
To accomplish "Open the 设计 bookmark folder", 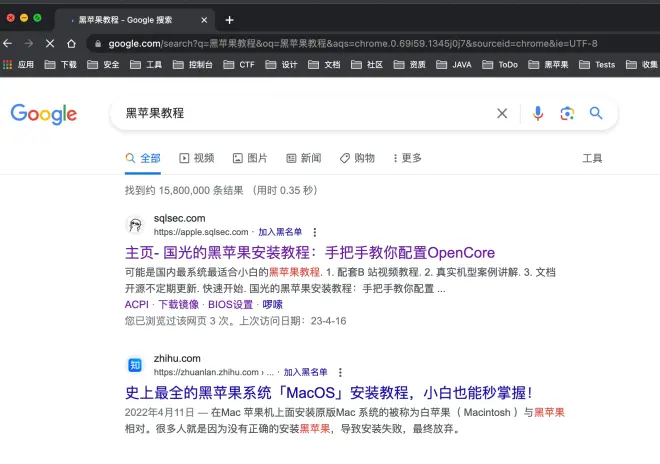I will pyautogui.click(x=281, y=64).
